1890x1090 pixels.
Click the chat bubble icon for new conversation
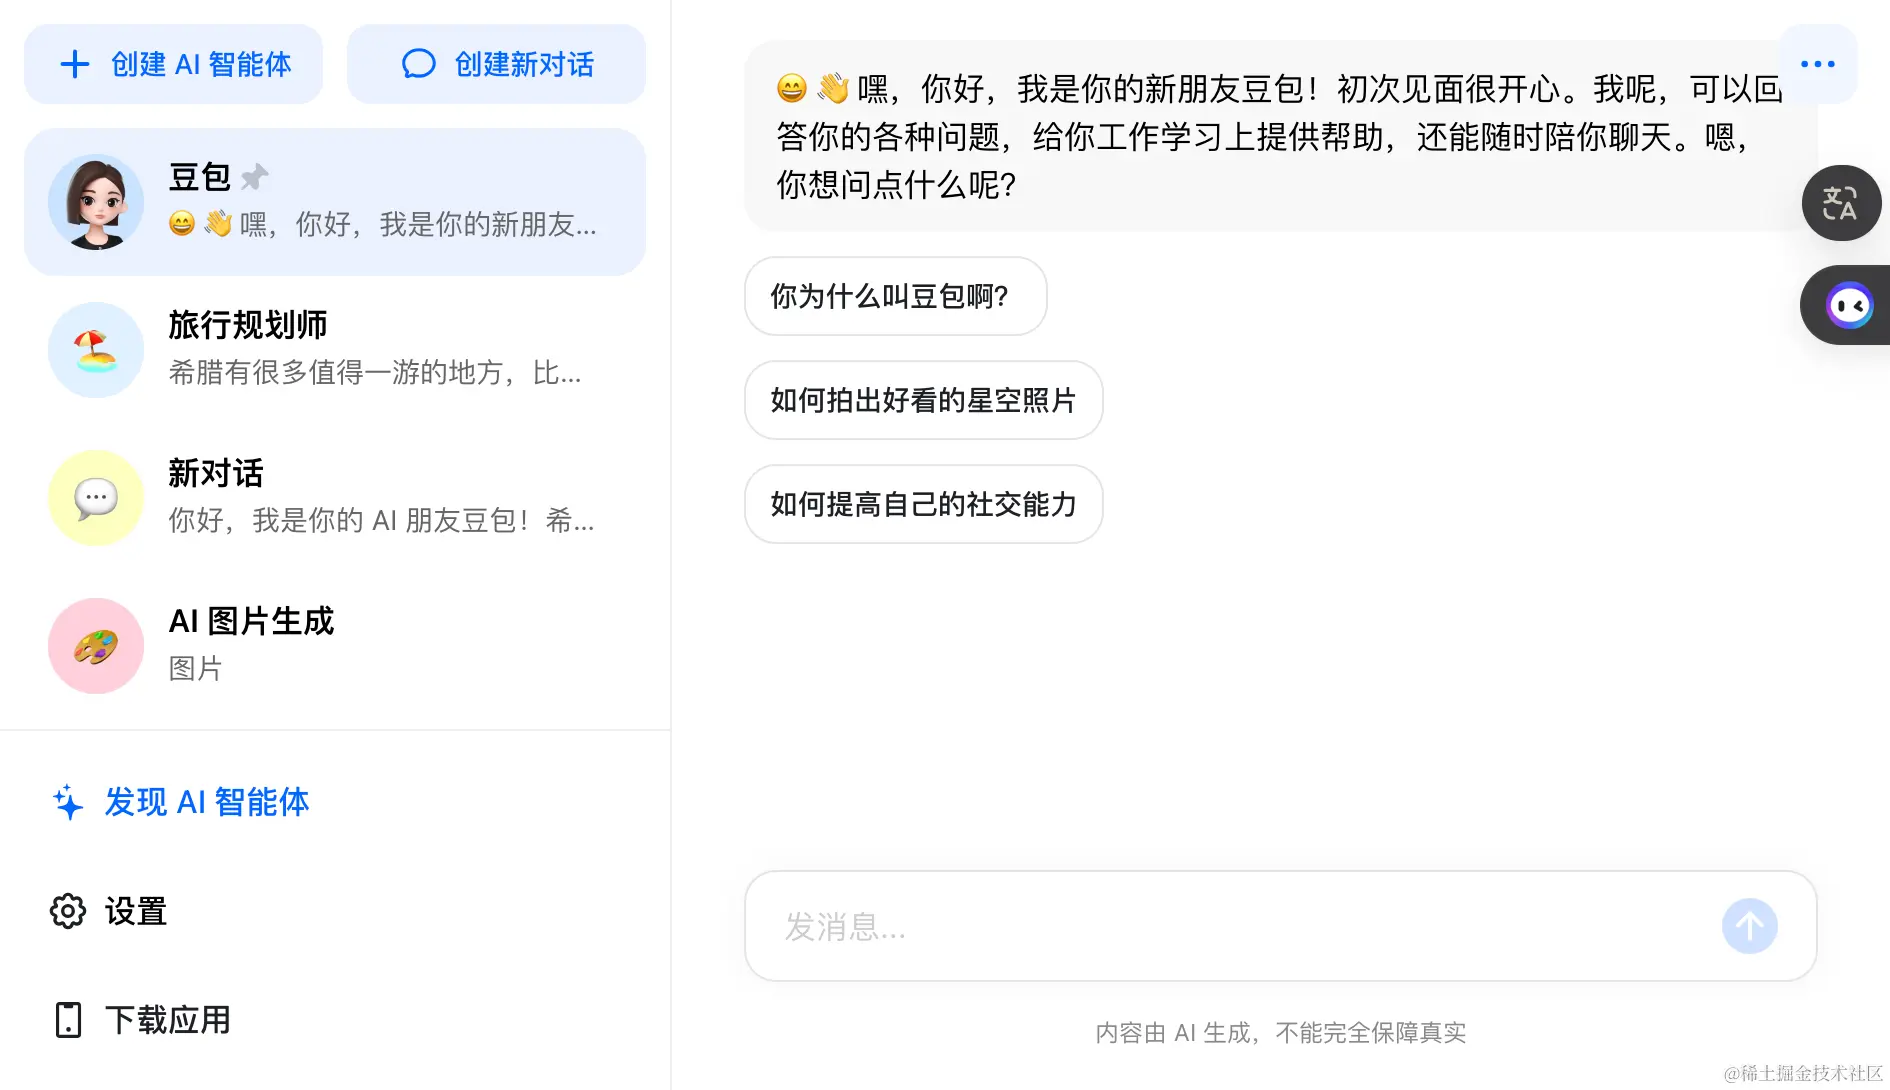pyautogui.click(x=418, y=64)
